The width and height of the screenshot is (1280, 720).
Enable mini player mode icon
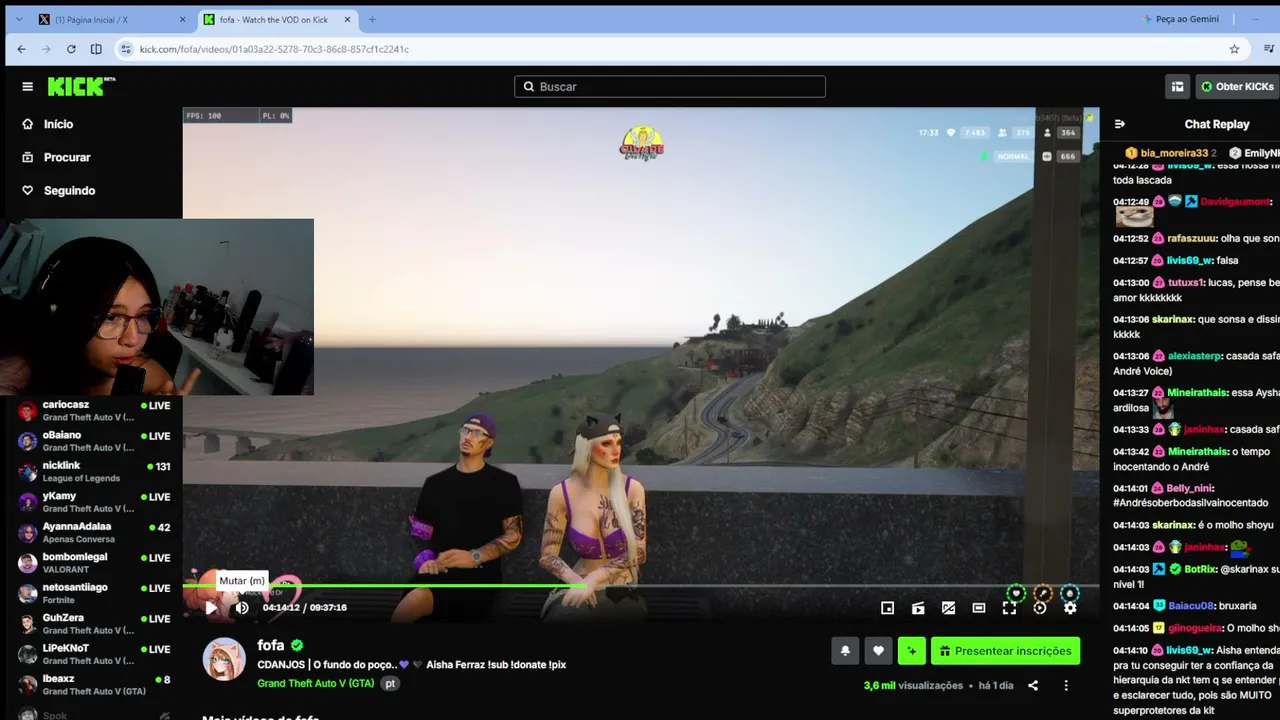click(887, 608)
